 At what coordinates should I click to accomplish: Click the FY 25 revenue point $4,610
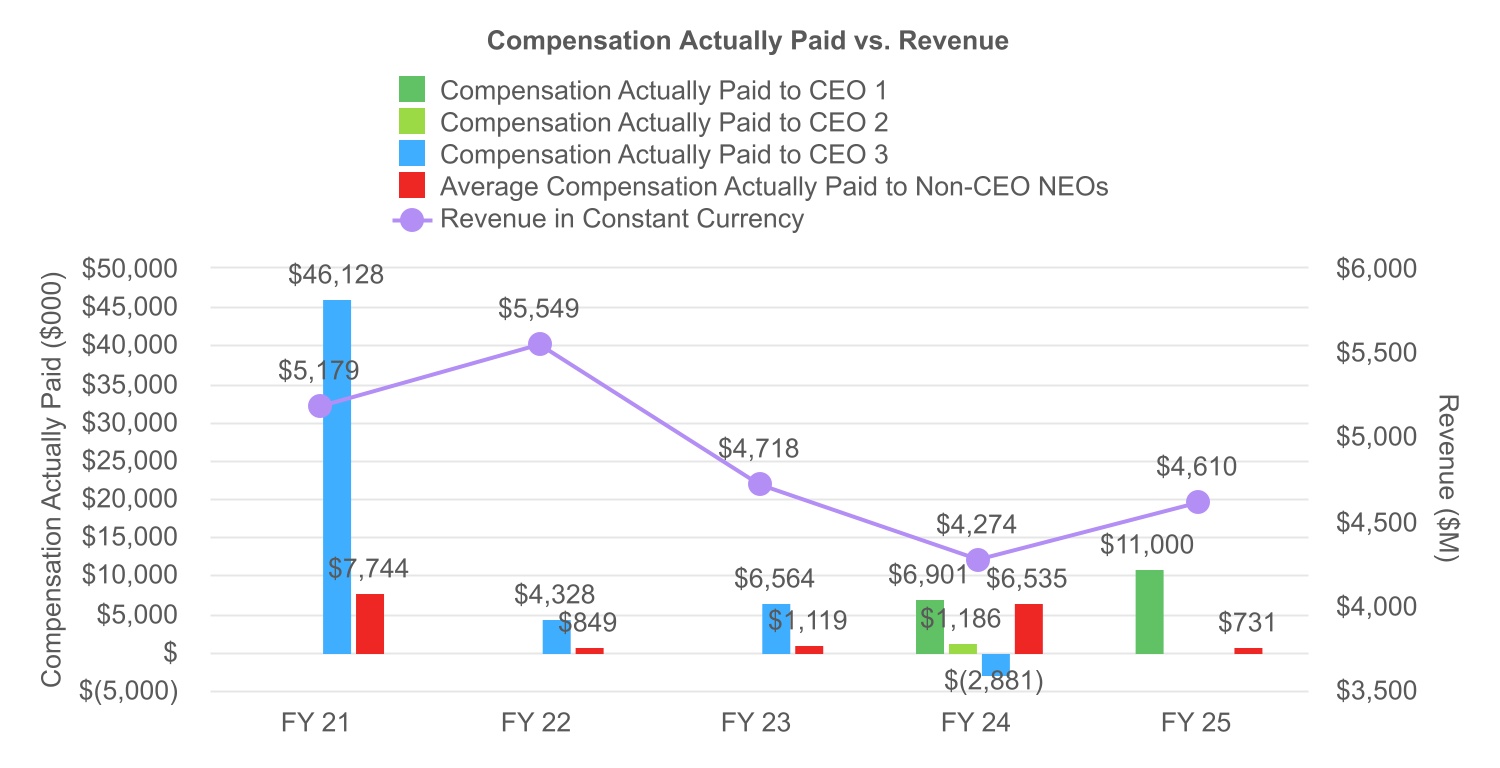[x=1199, y=502]
